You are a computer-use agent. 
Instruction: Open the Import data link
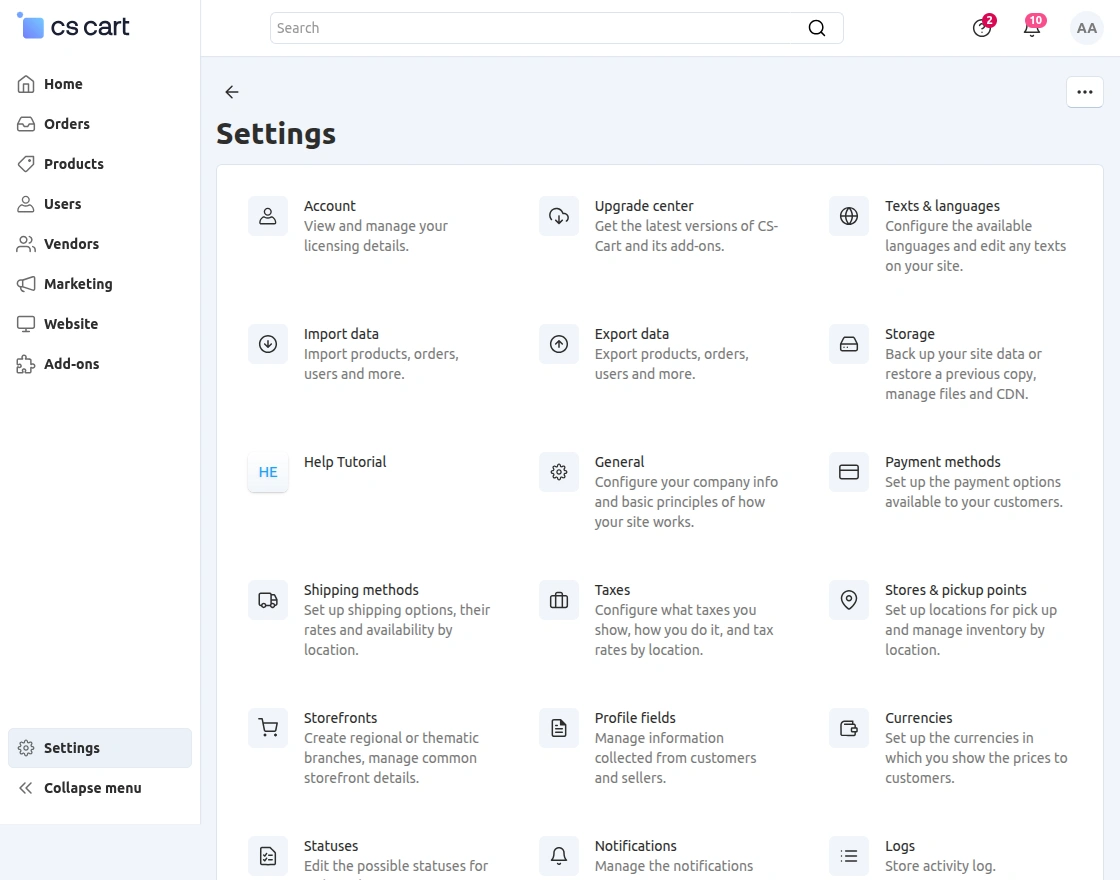click(x=341, y=334)
